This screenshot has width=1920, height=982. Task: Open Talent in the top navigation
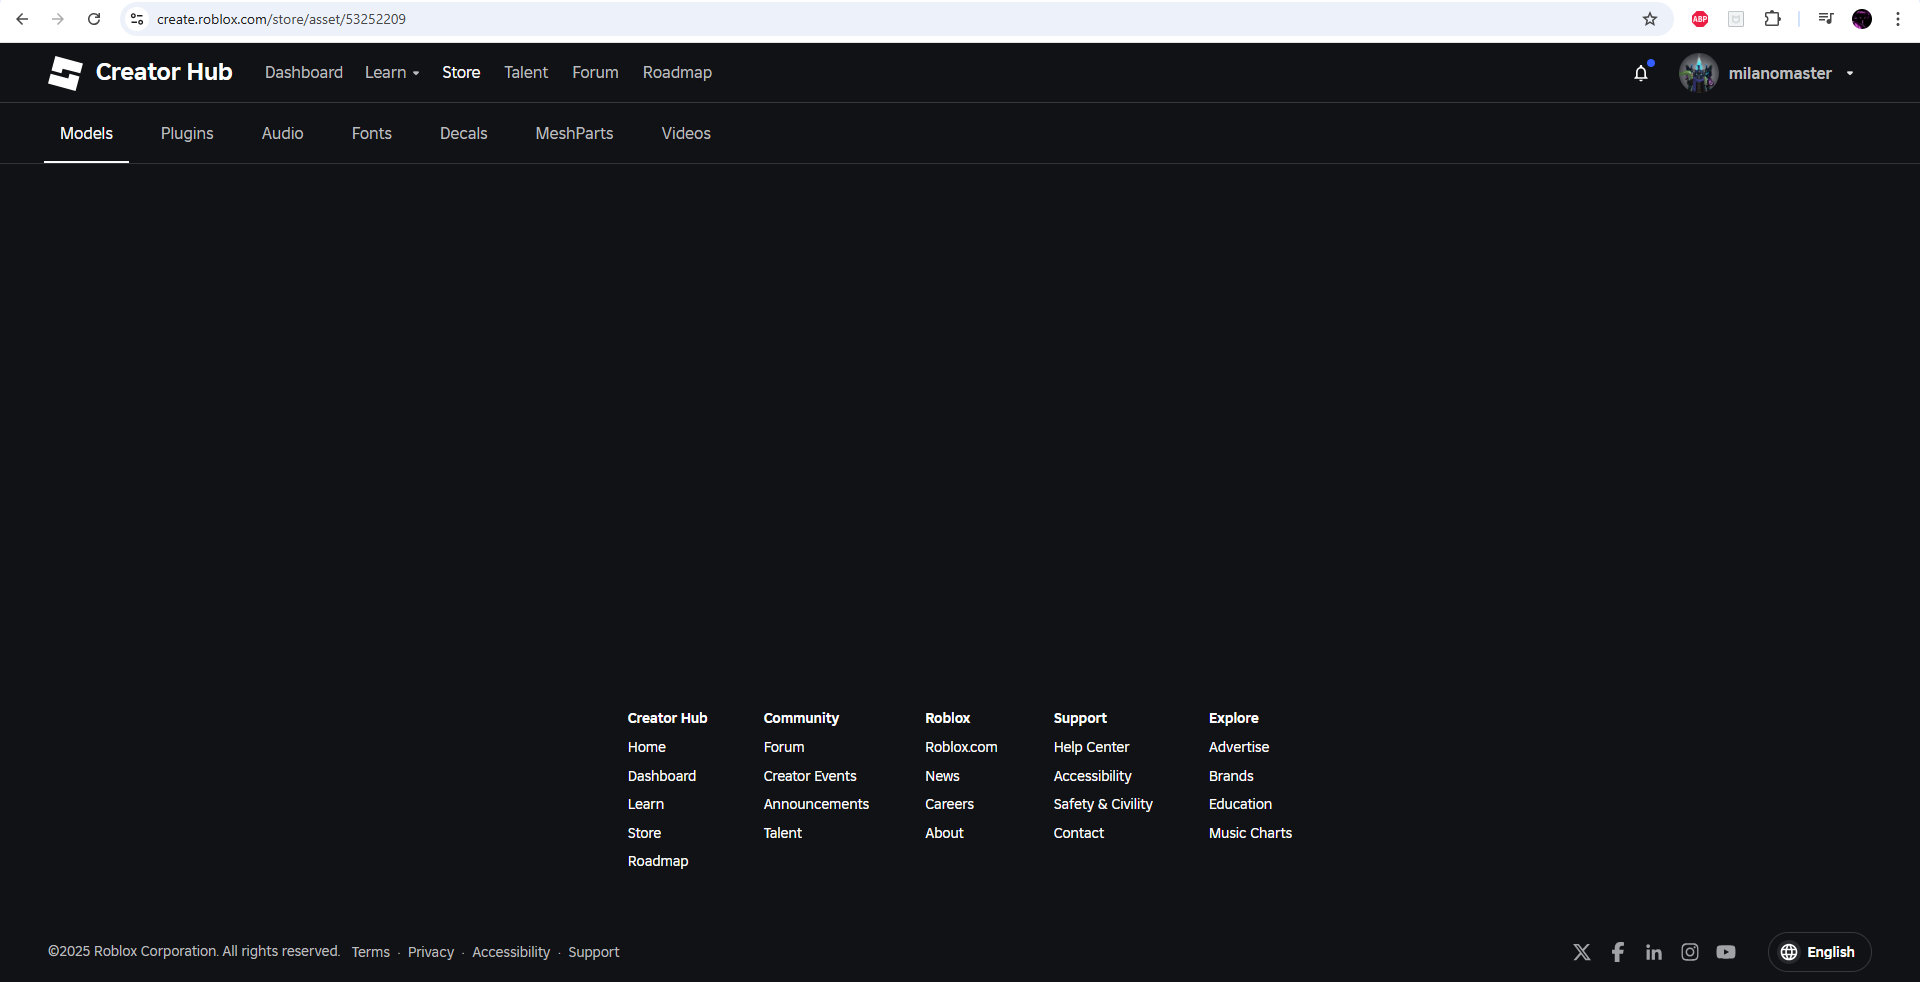click(526, 73)
